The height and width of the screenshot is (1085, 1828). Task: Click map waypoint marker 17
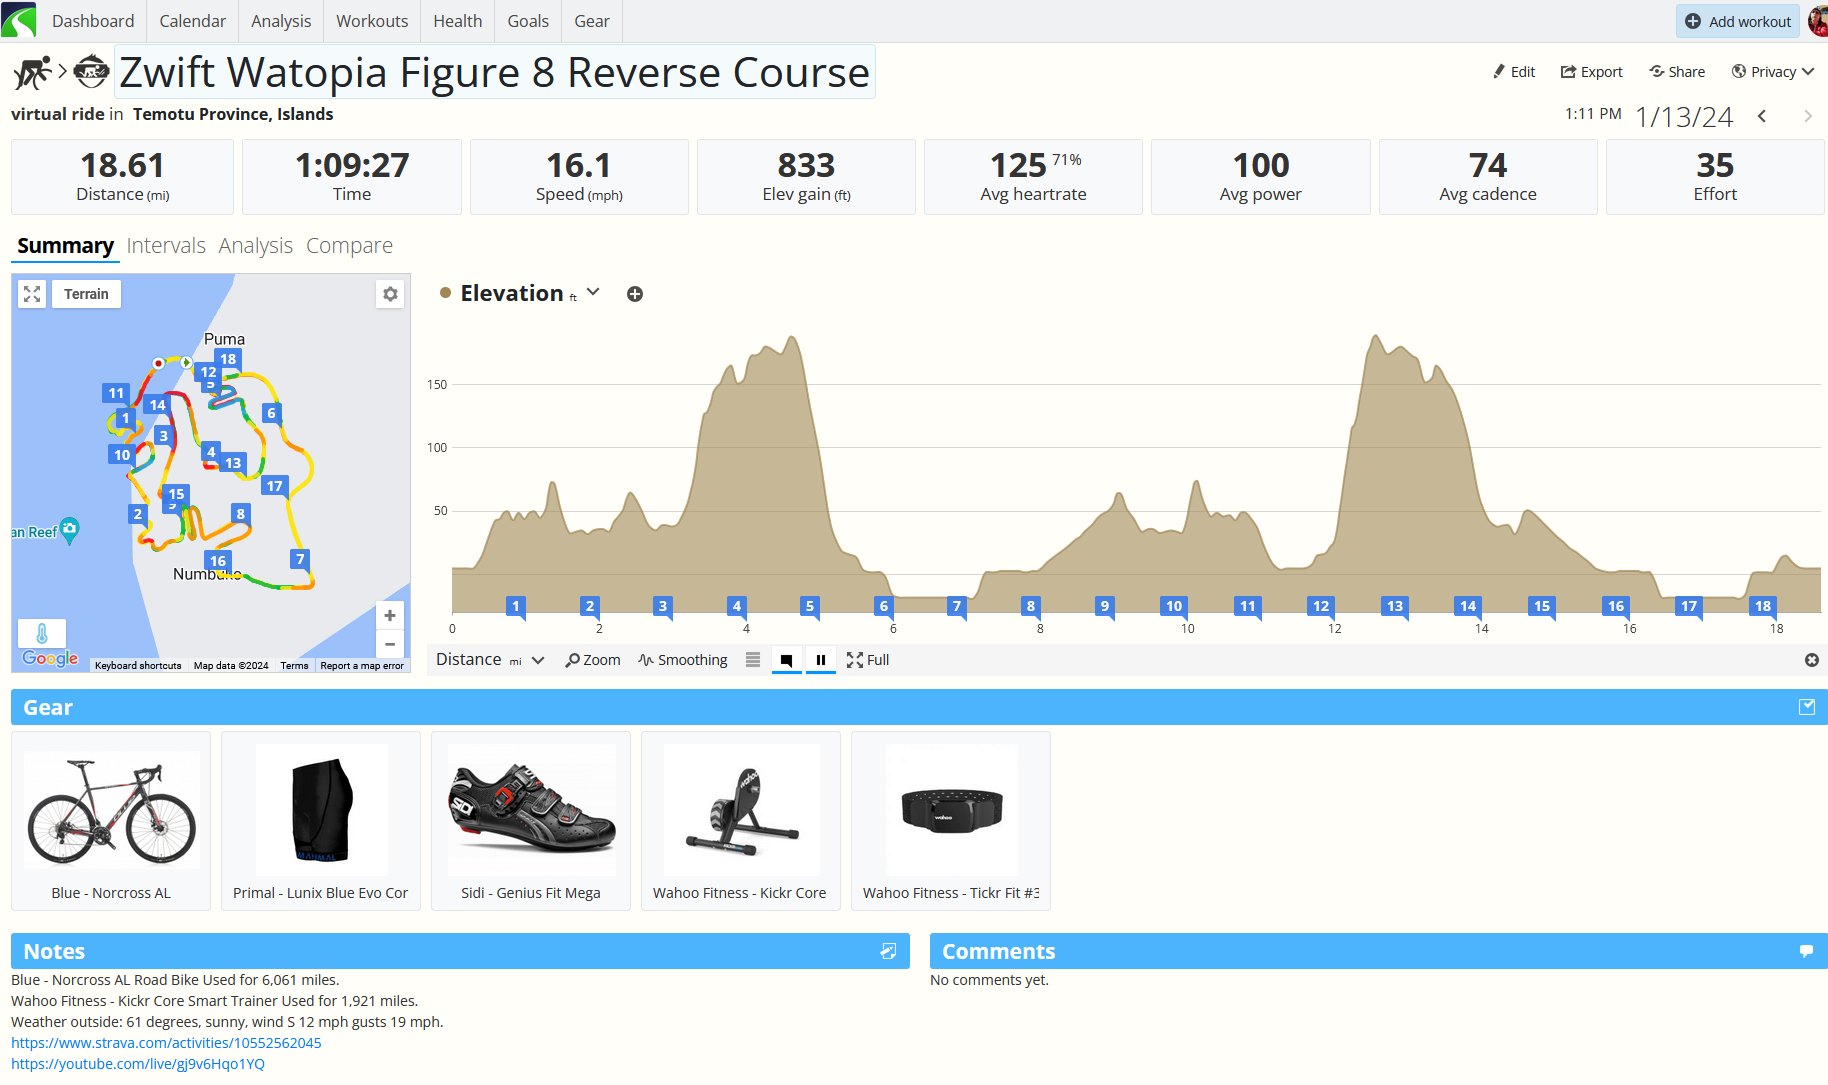tap(274, 486)
